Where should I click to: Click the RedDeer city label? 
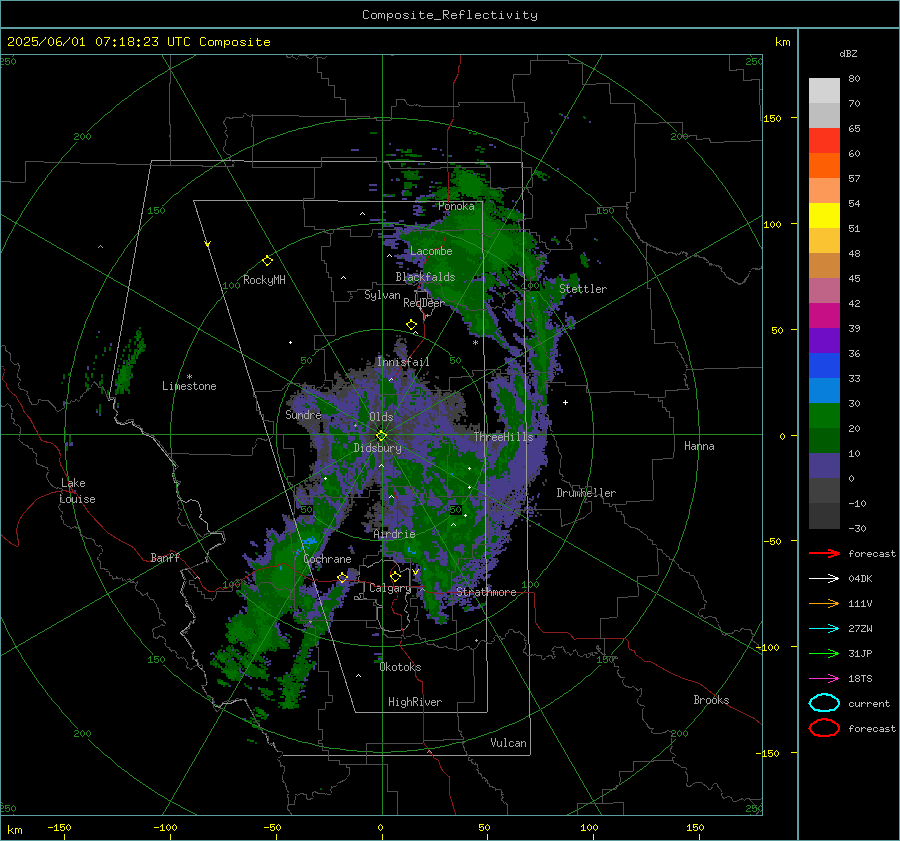click(x=424, y=303)
